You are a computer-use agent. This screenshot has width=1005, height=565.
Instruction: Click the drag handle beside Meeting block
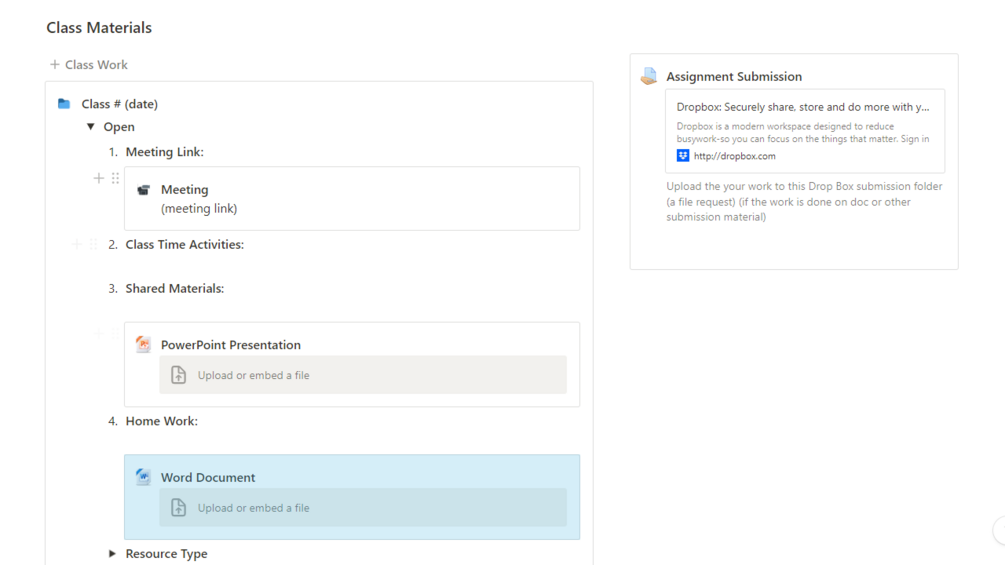click(115, 178)
